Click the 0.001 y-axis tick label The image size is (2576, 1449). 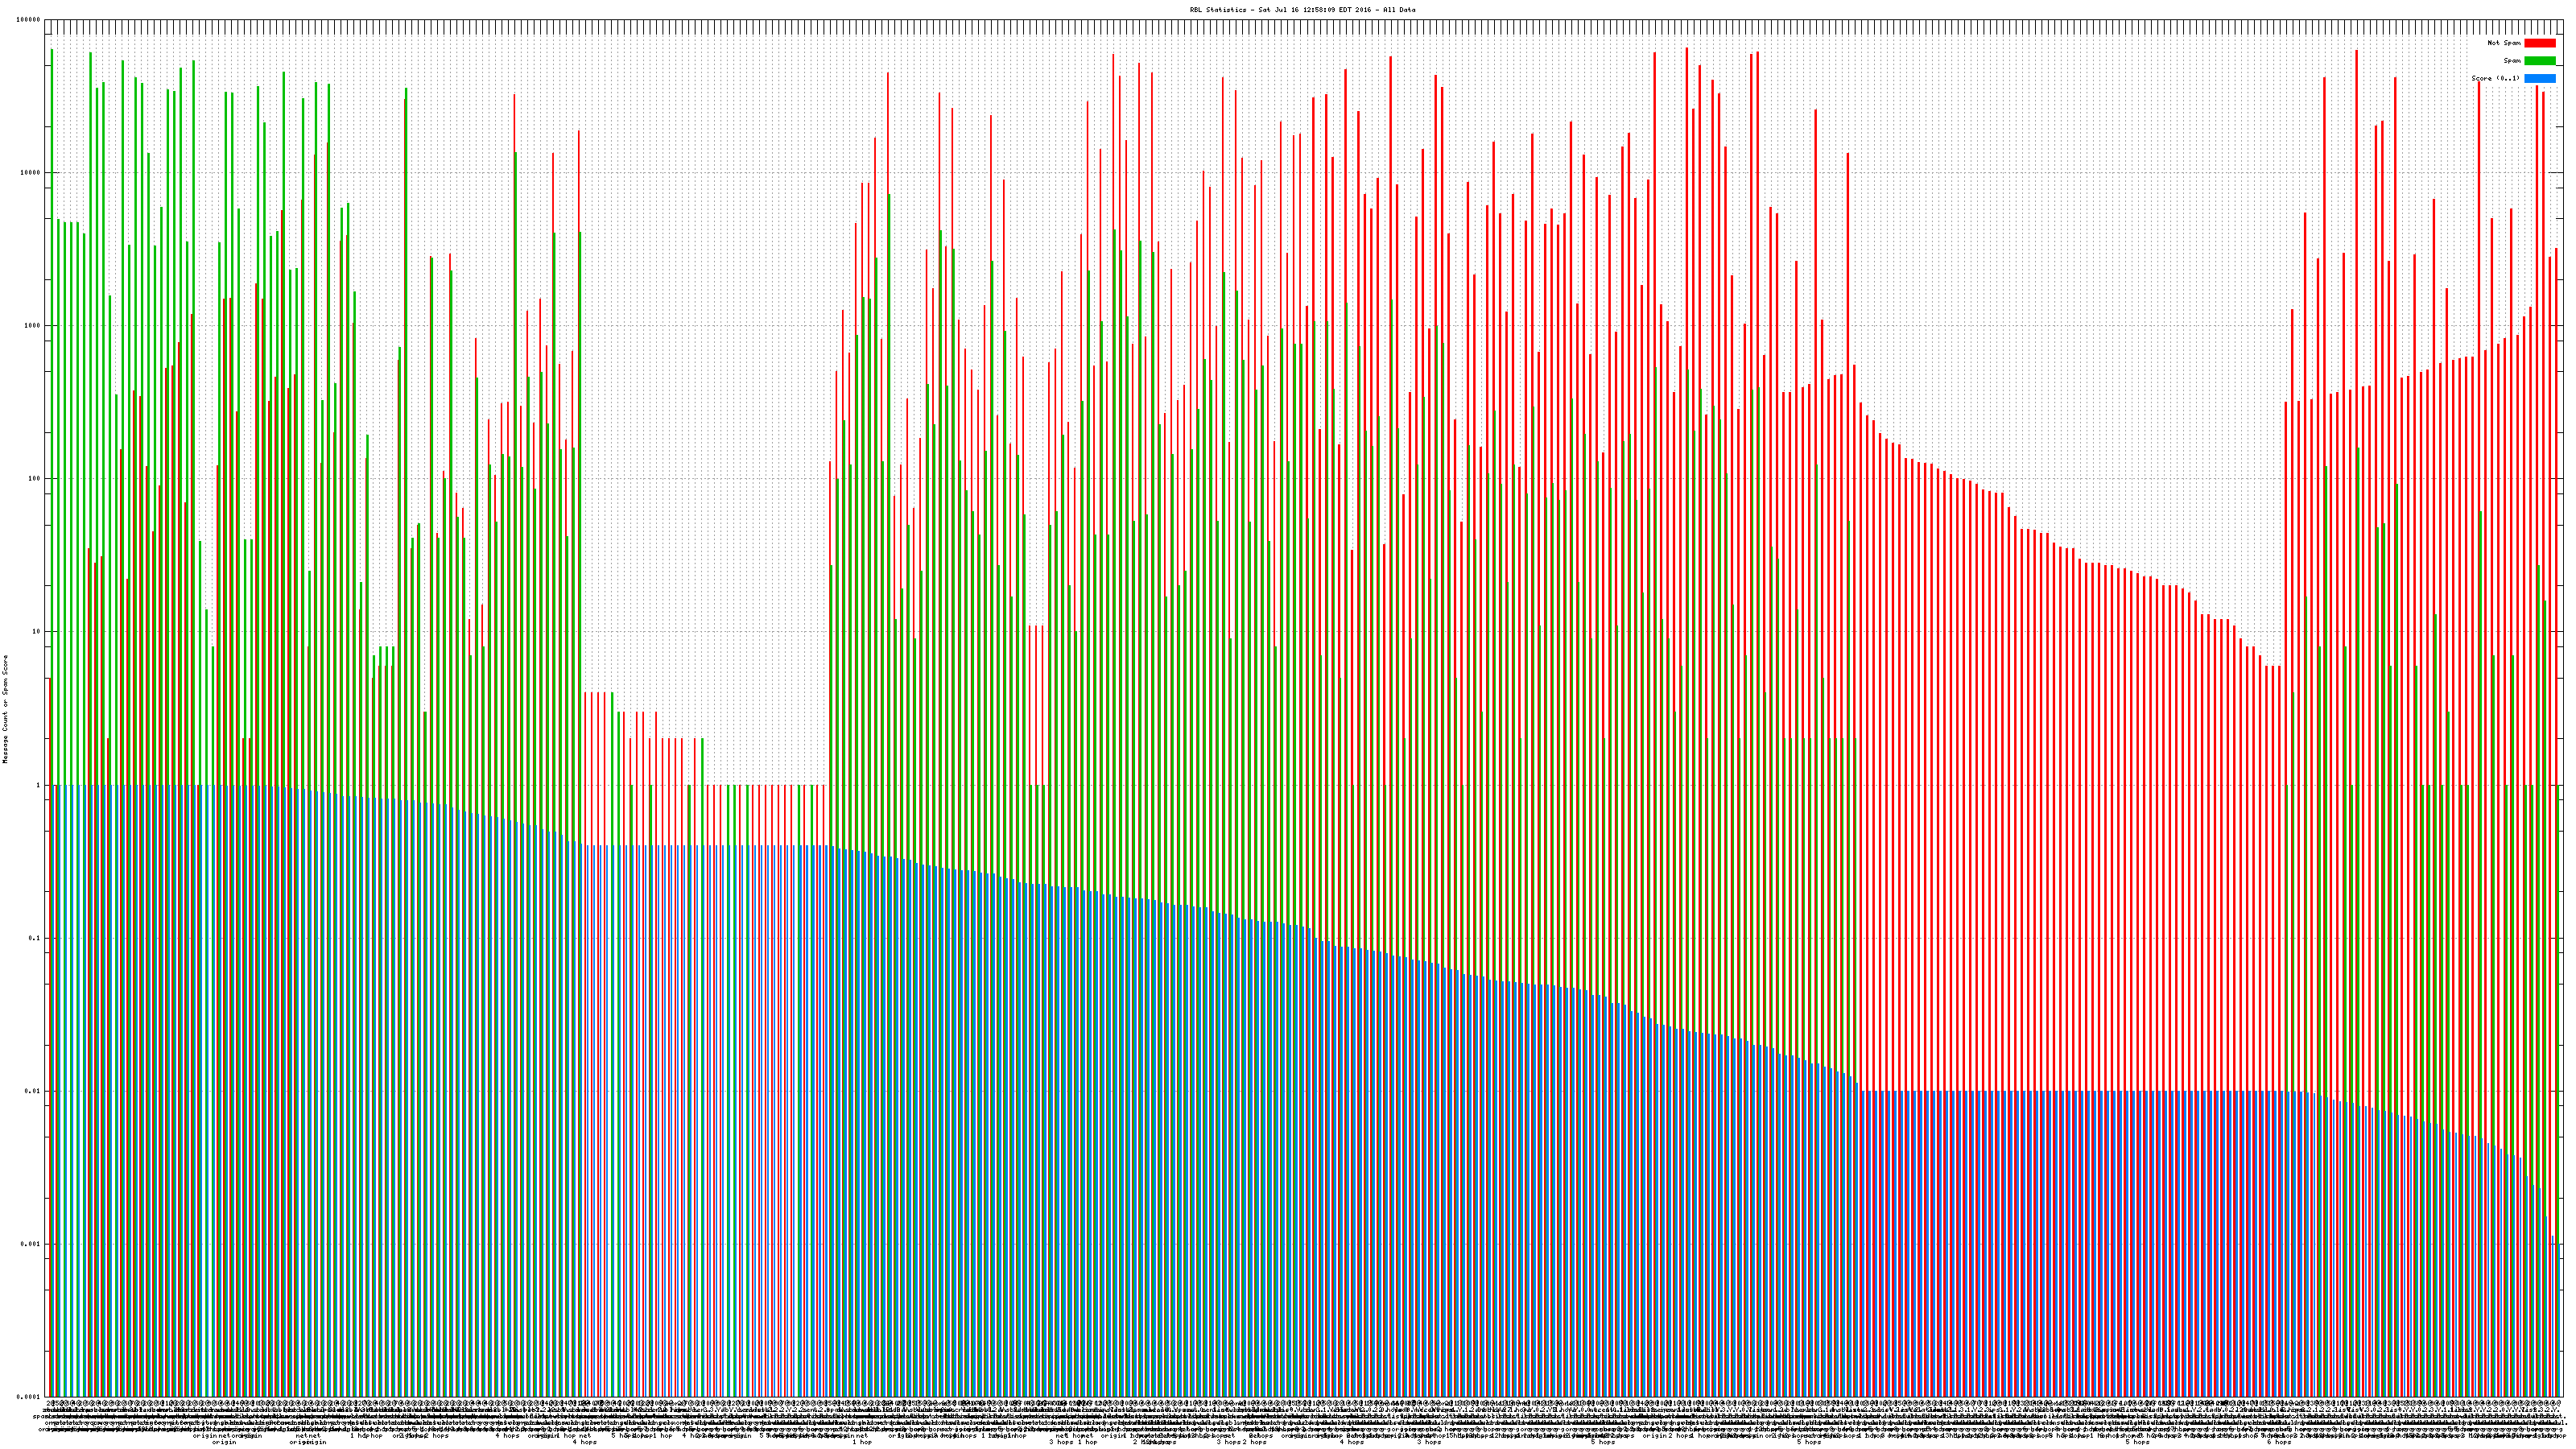(30, 1244)
